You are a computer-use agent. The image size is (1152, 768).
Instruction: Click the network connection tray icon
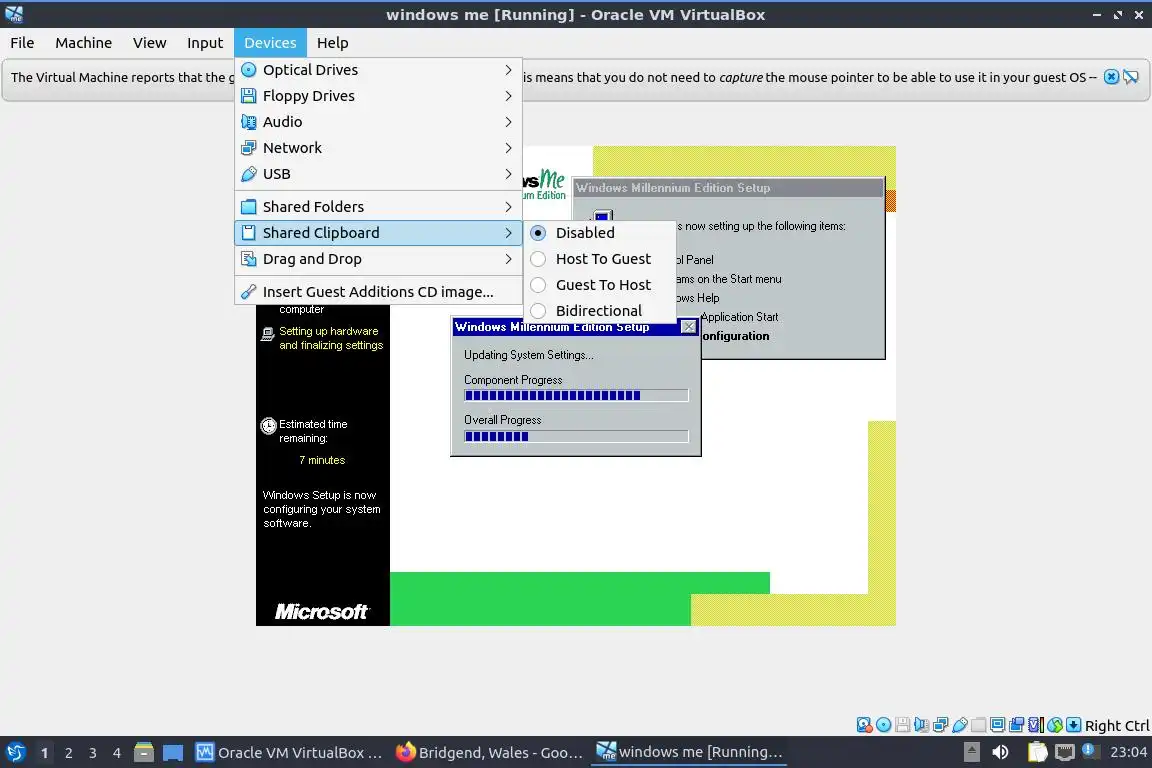pyautogui.click(x=1065, y=752)
